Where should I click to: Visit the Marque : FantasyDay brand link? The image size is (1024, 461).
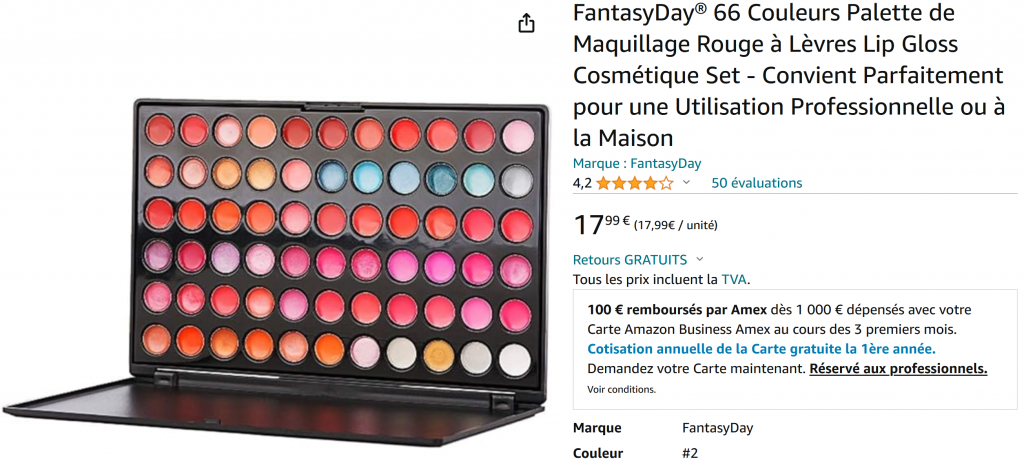(x=637, y=164)
